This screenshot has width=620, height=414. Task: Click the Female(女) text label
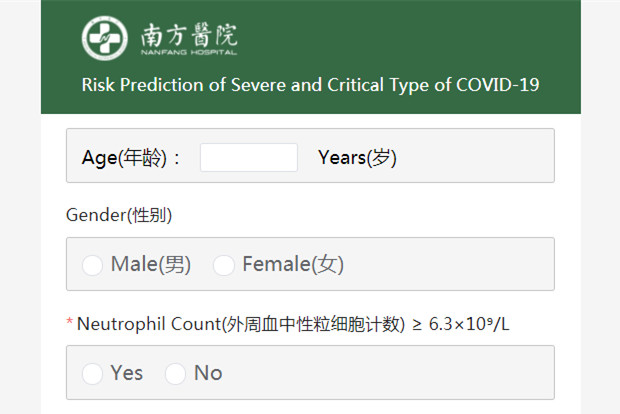293,264
